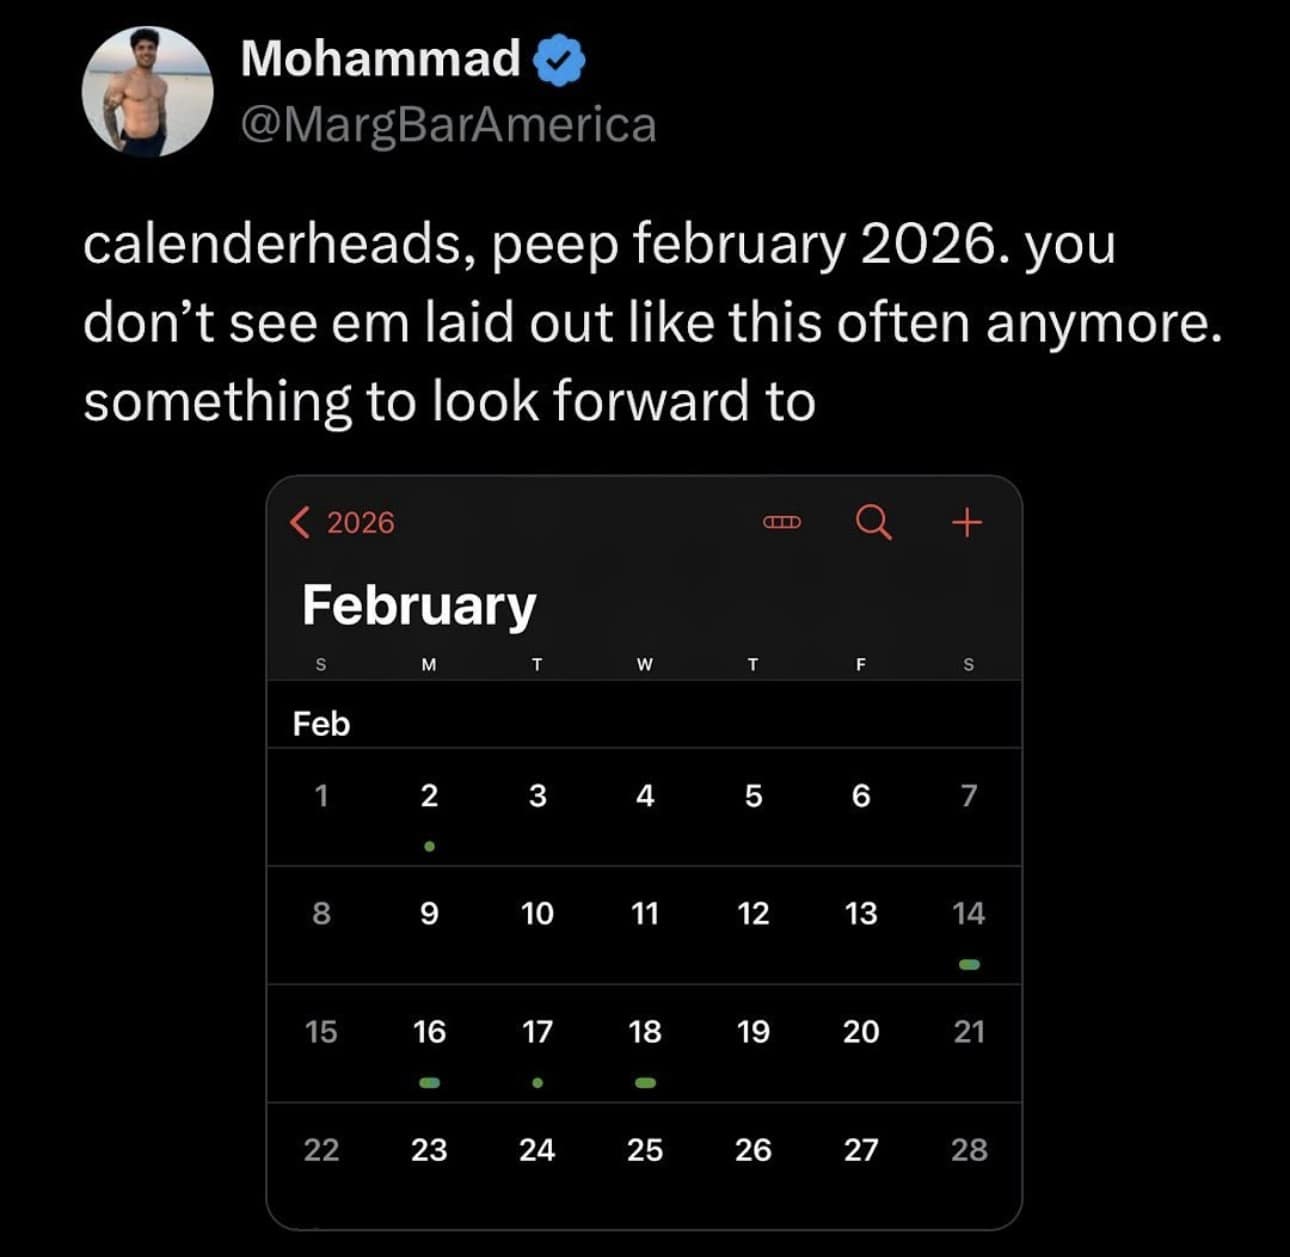1290x1257 pixels.
Task: Tap the event indicator under February 14
Action: coord(969,963)
